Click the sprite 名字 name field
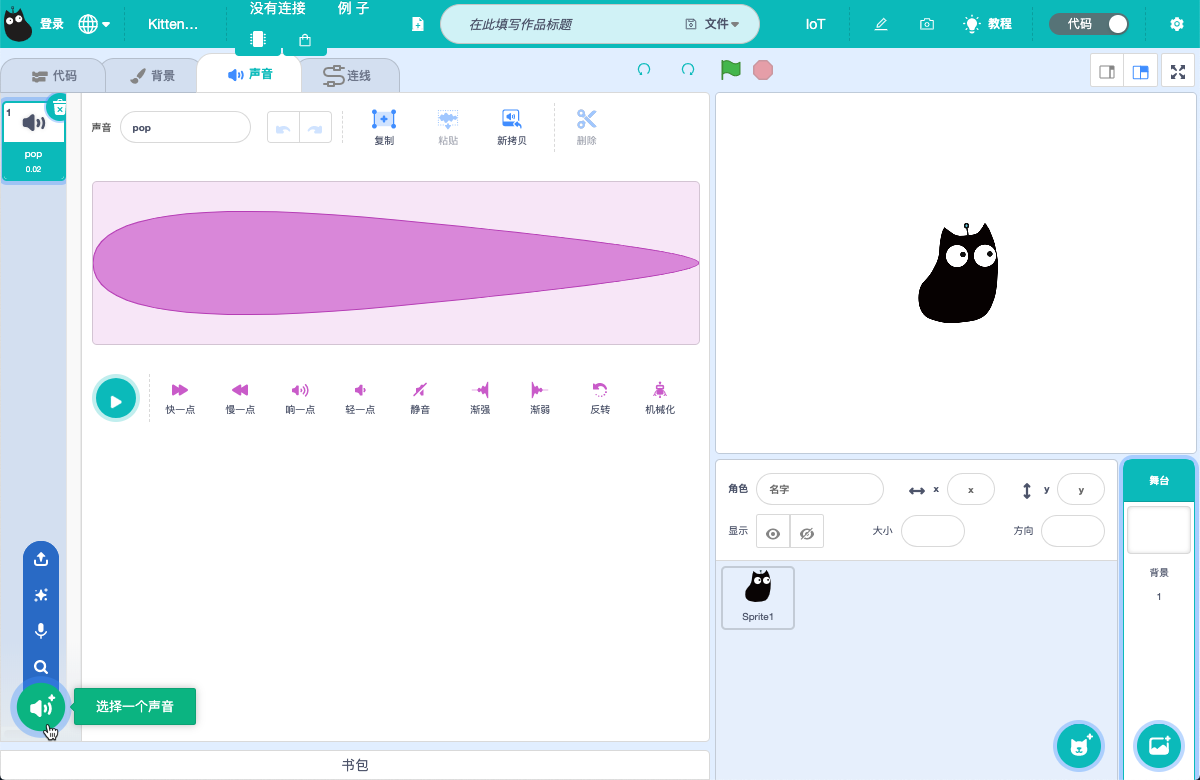This screenshot has width=1200, height=780. pos(820,489)
